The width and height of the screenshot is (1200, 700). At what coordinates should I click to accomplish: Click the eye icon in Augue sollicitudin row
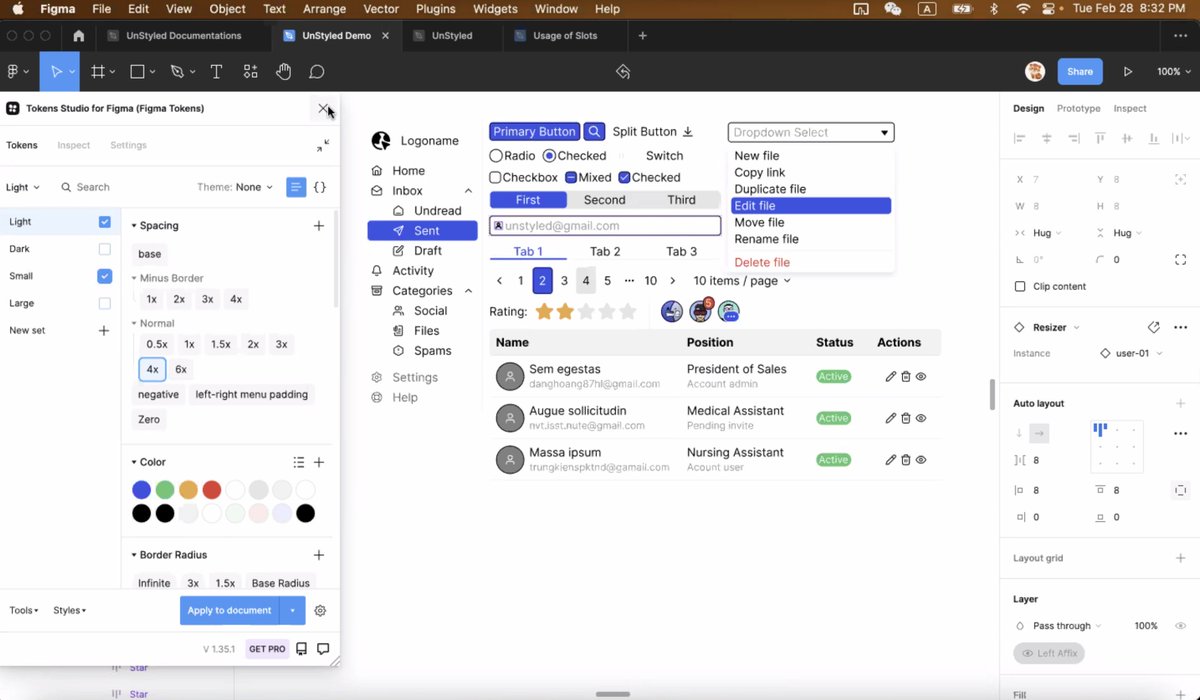click(921, 418)
